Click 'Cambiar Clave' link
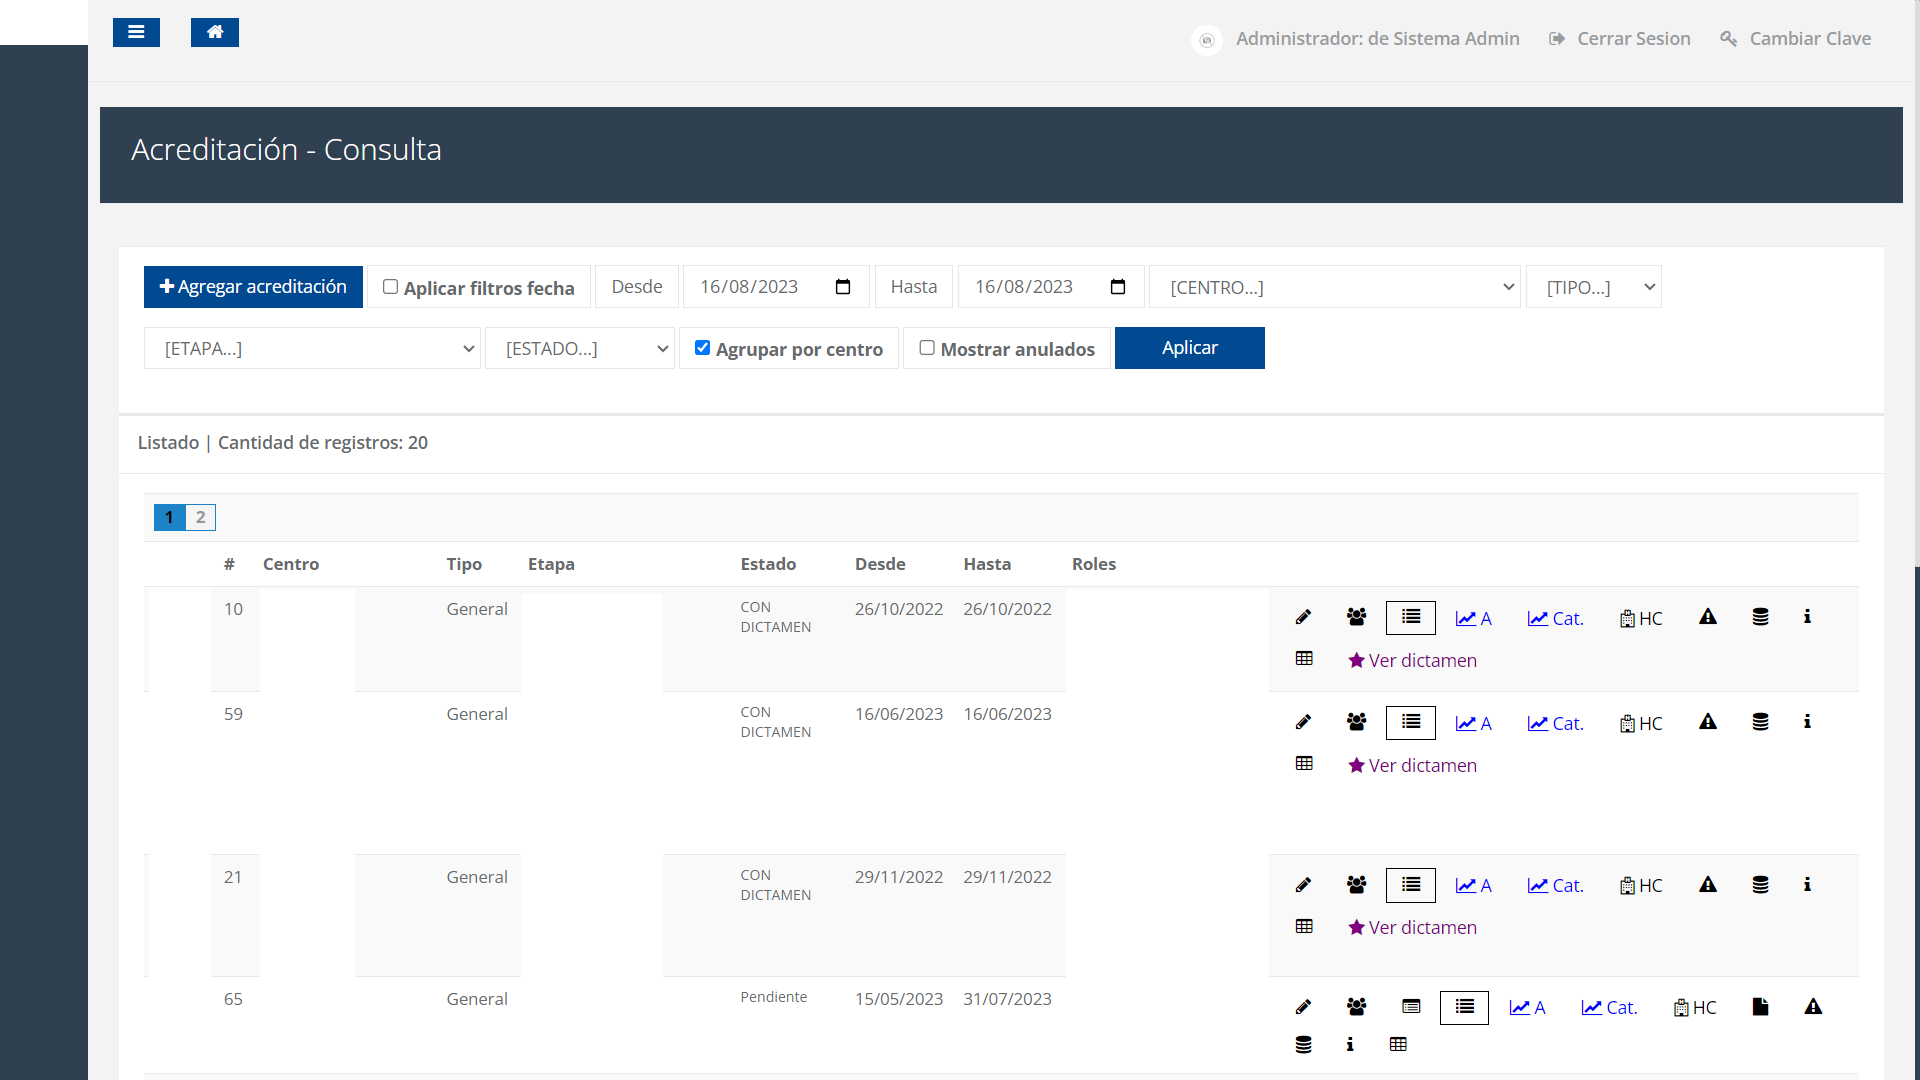The height and width of the screenshot is (1080, 1920). point(1795,39)
